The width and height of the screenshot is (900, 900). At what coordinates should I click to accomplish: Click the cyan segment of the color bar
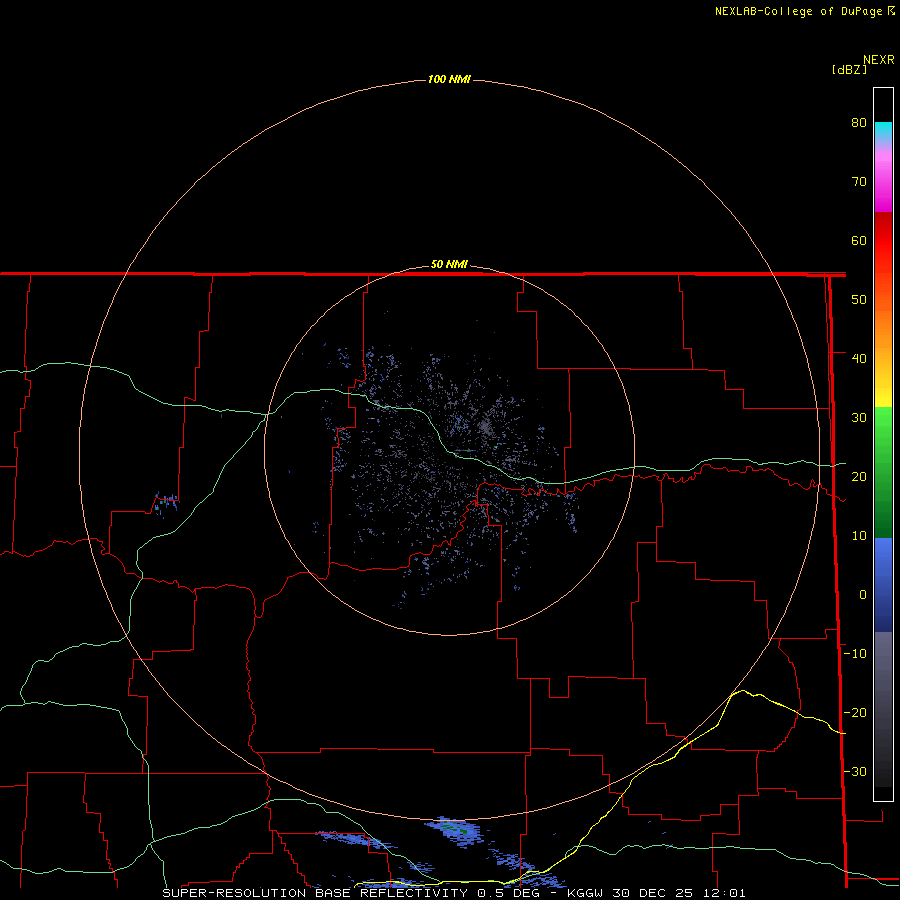(883, 129)
